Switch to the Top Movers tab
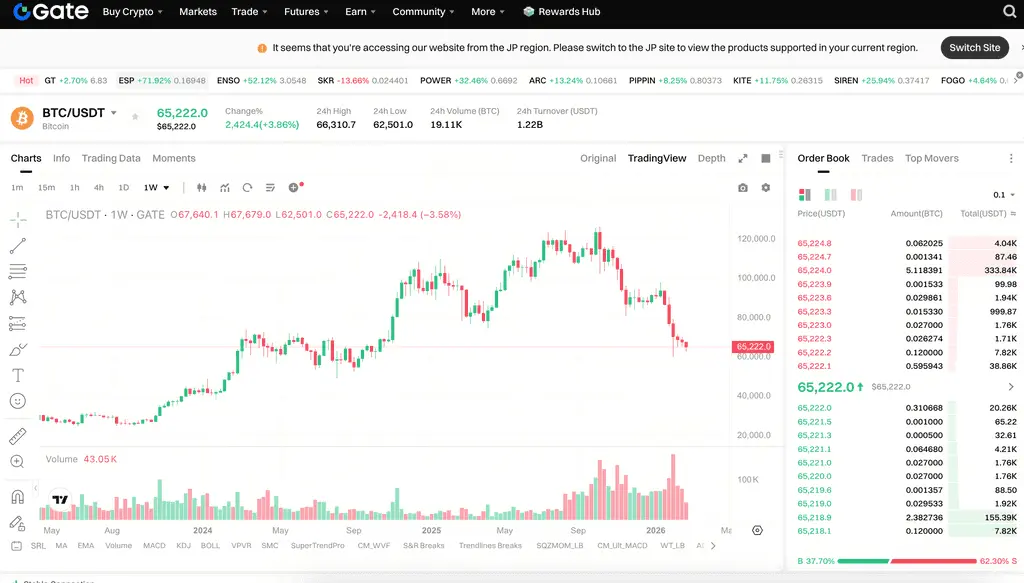 [932, 158]
